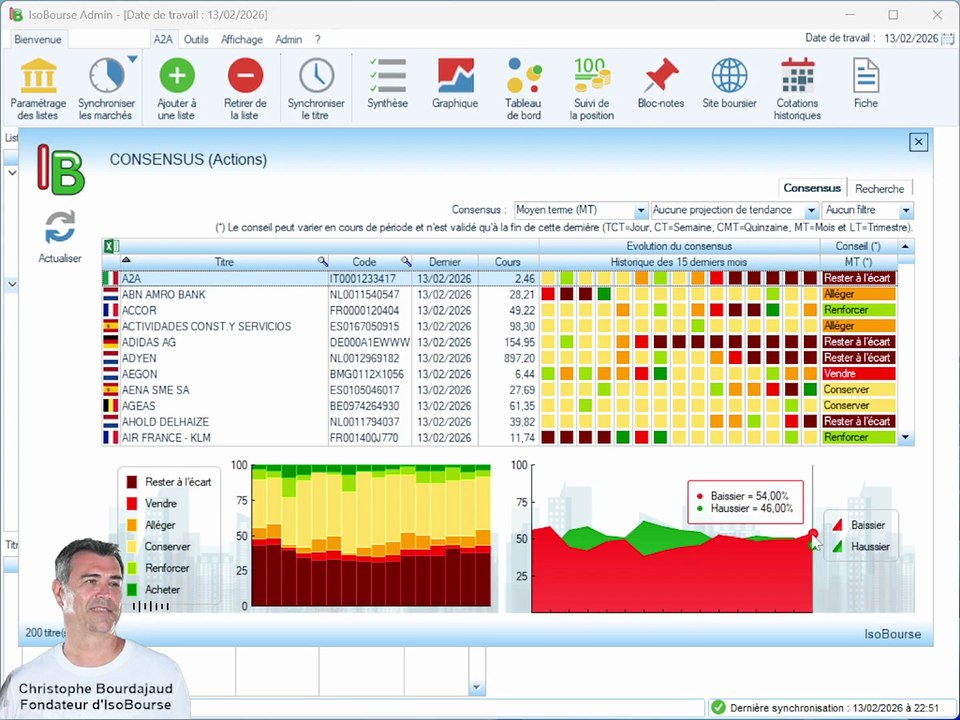This screenshot has height=720, width=960.
Task: Collapse the lower left side panel chevron
Action: point(12,284)
